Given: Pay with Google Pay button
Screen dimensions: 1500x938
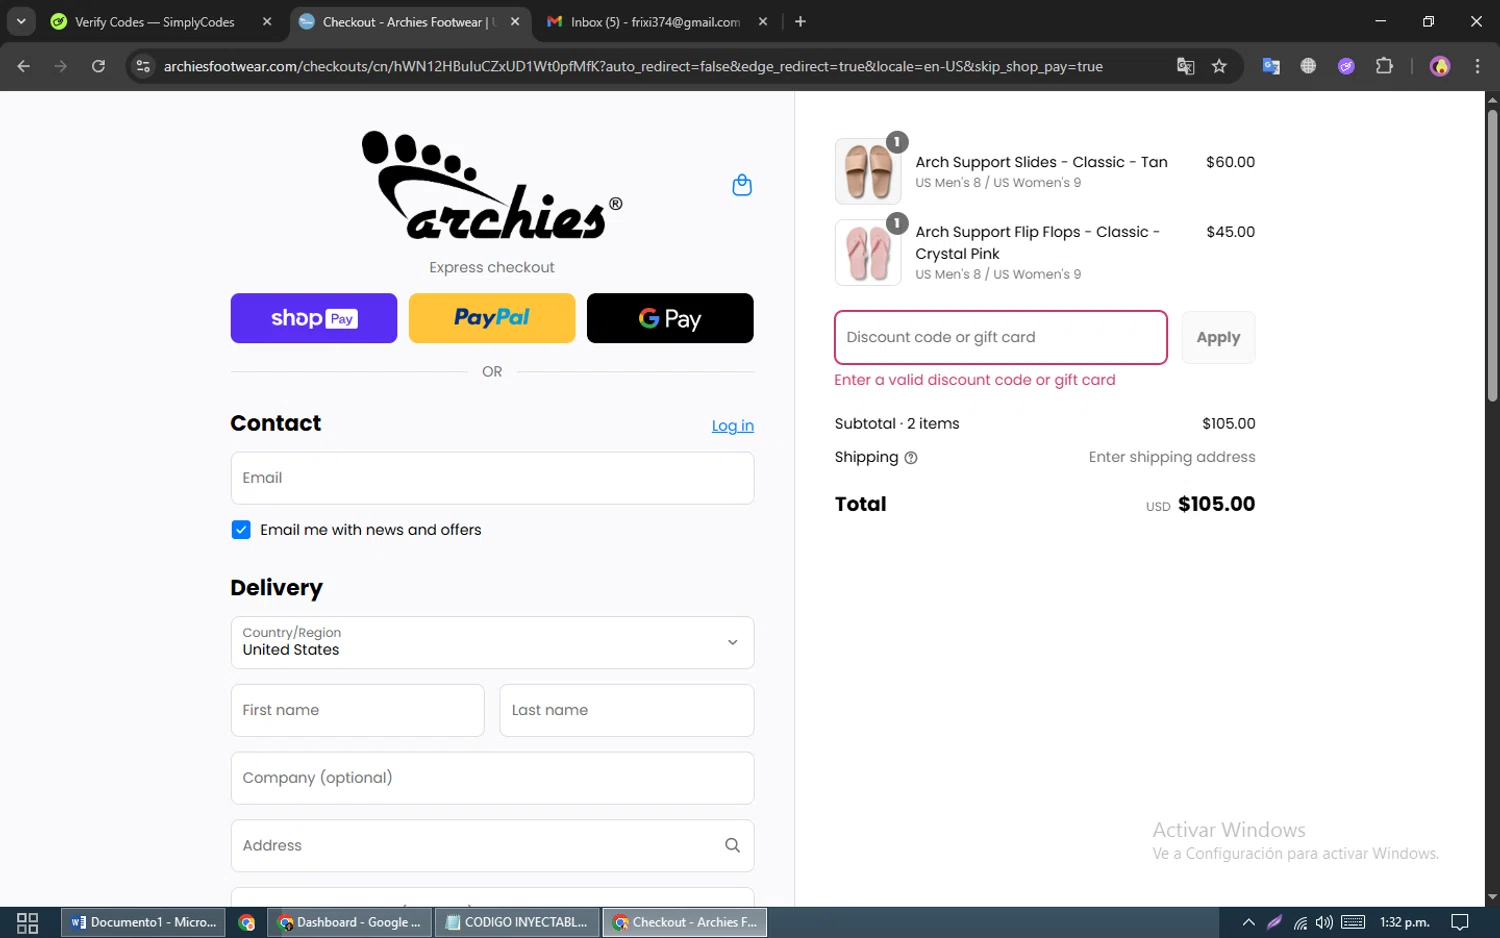Looking at the screenshot, I should click(x=670, y=318).
